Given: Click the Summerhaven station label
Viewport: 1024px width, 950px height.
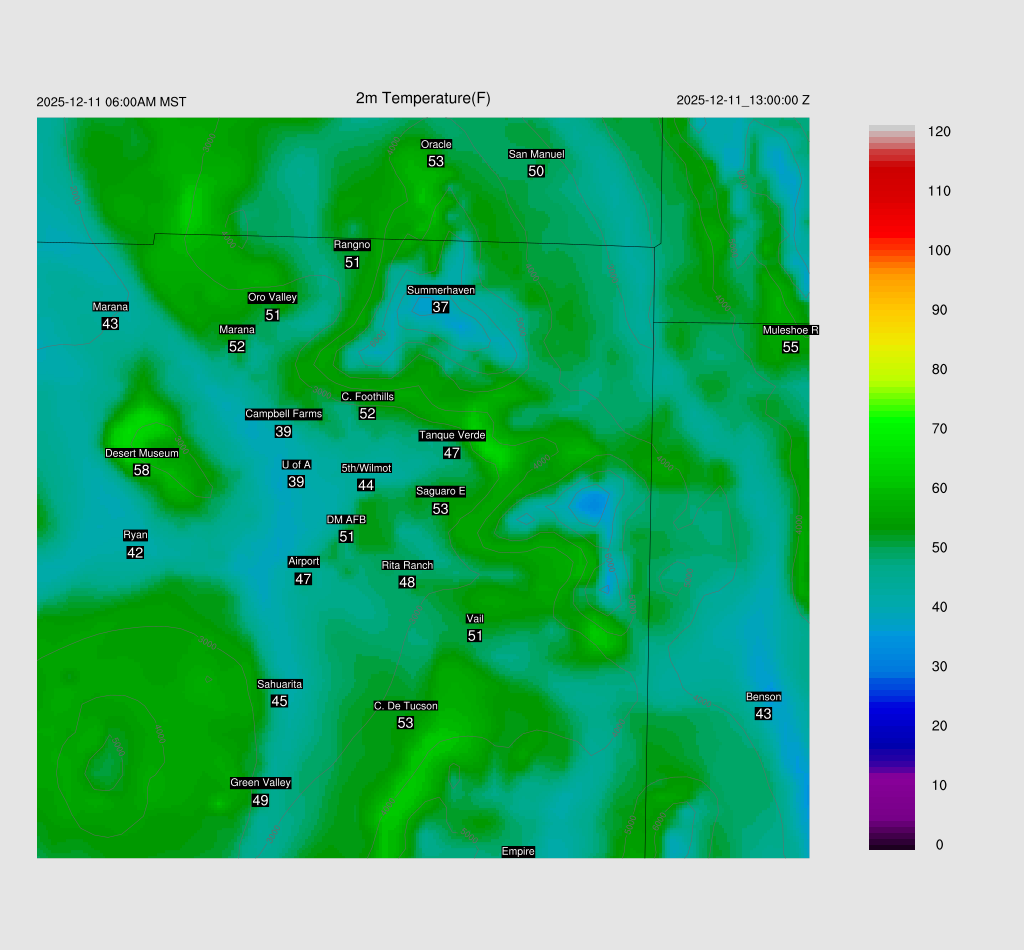Looking at the screenshot, I should (440, 290).
